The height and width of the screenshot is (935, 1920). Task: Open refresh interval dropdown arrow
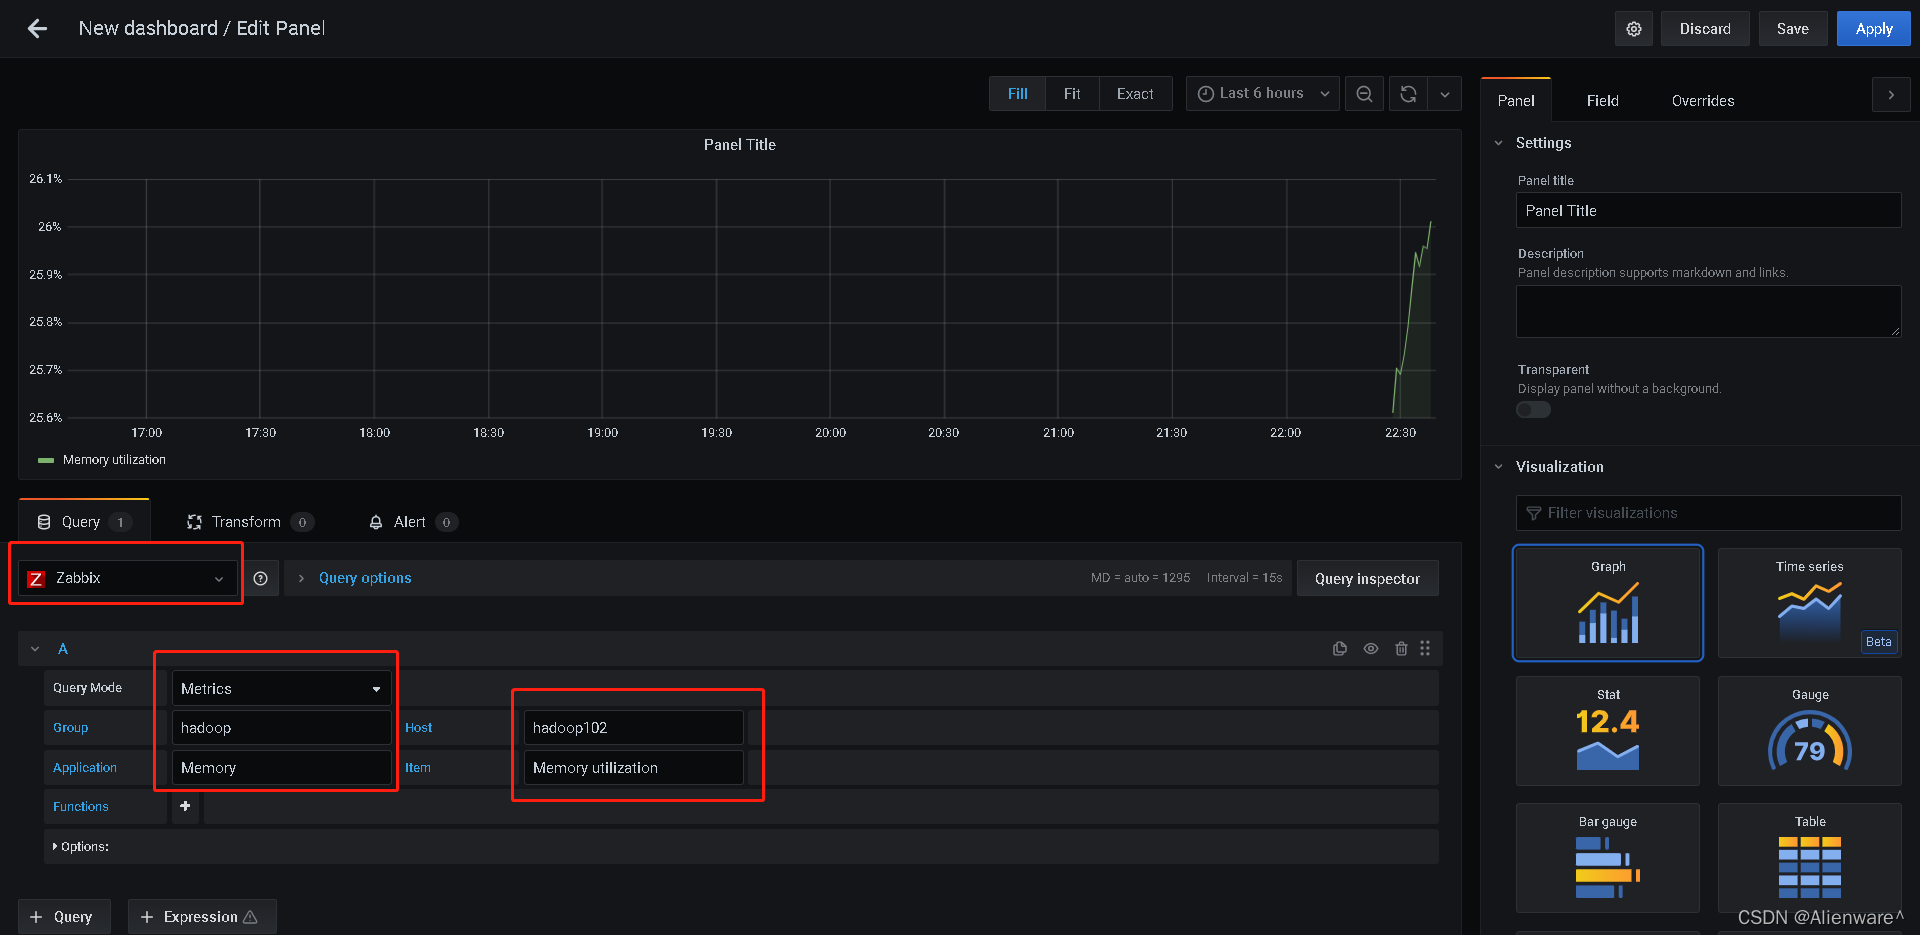1445,94
